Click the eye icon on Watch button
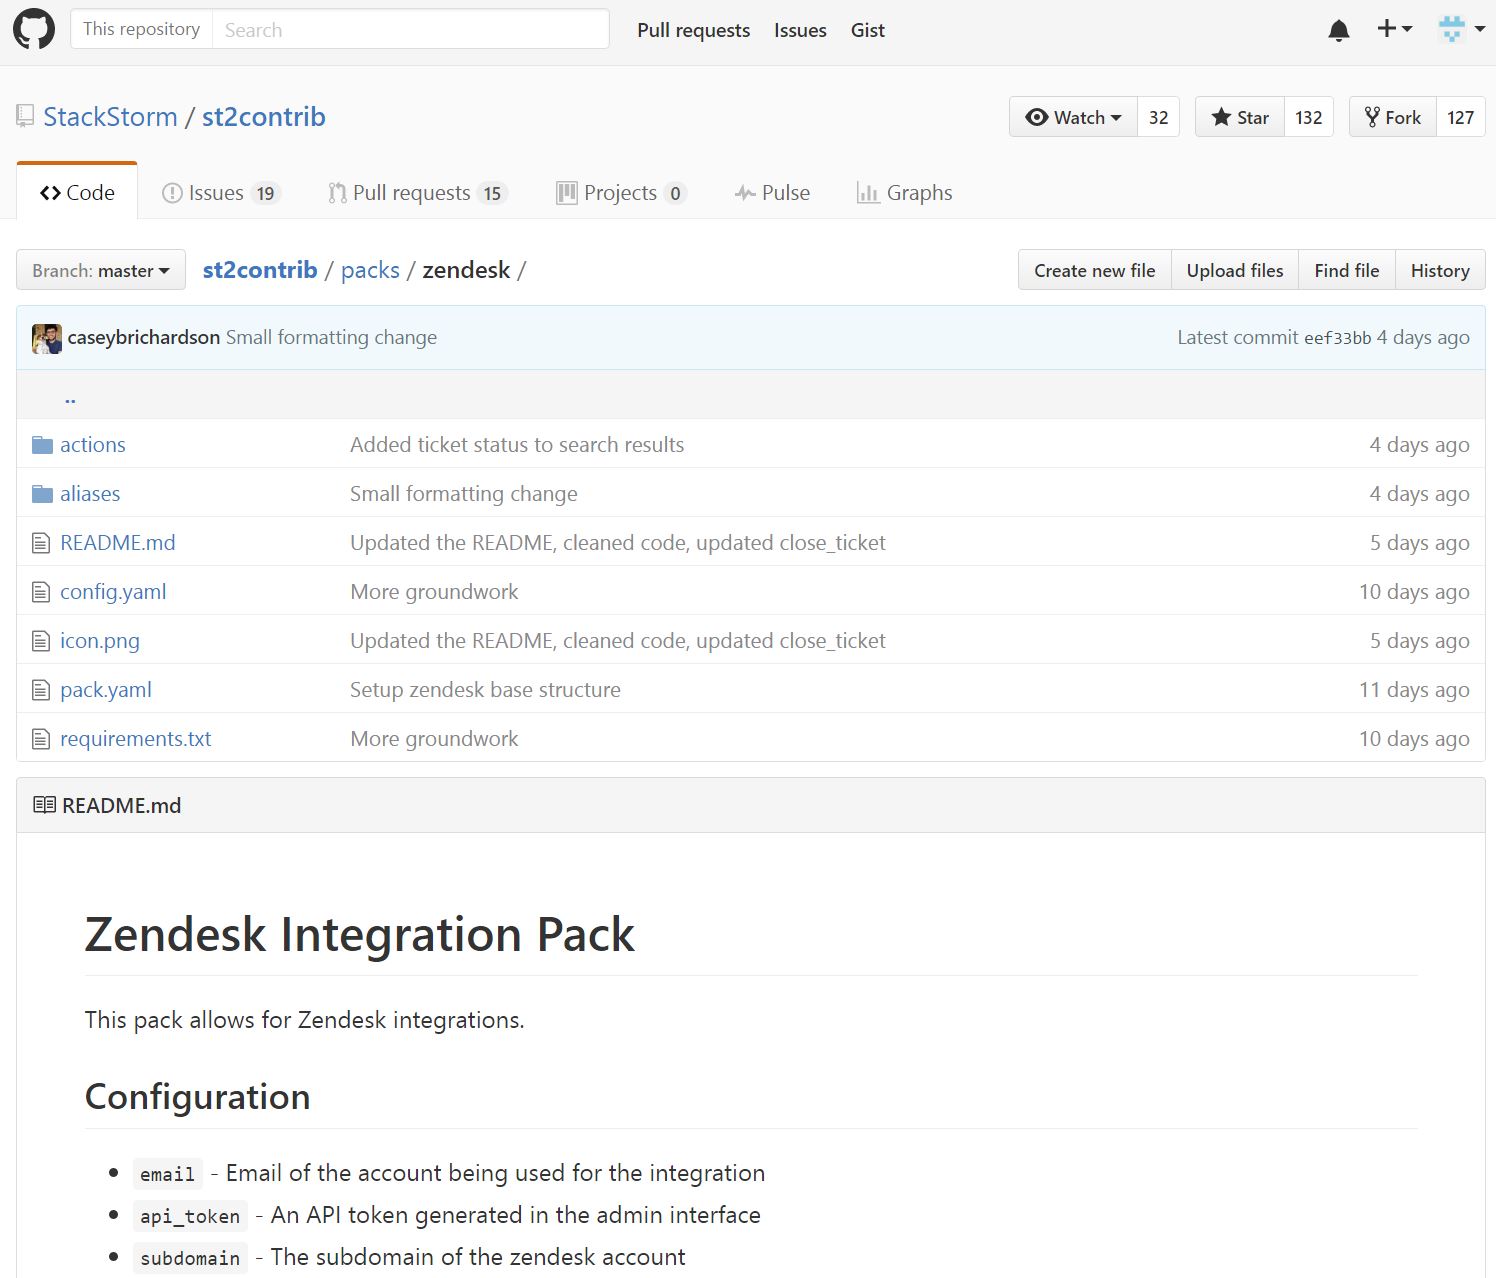 click(1037, 117)
